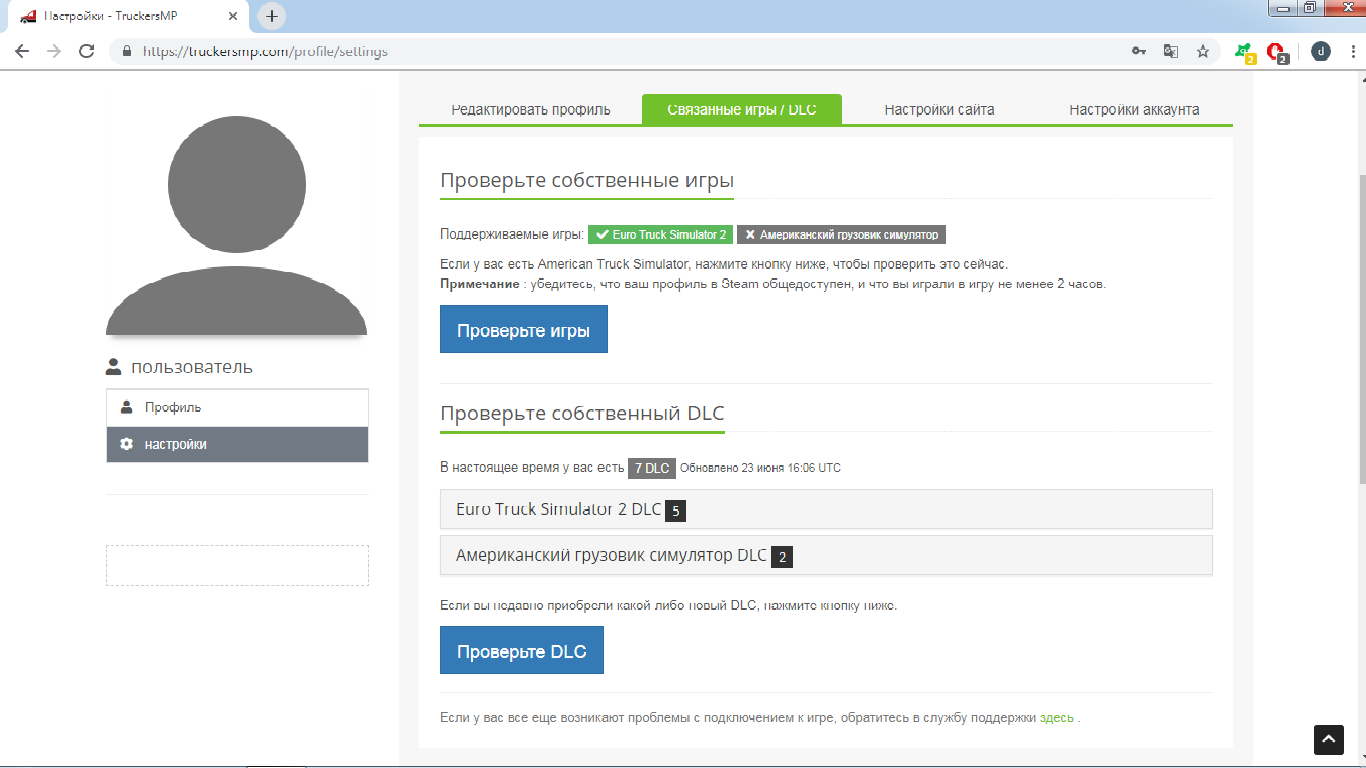Open a new tab with the plus button
Image resolution: width=1366 pixels, height=768 pixels.
click(x=272, y=16)
